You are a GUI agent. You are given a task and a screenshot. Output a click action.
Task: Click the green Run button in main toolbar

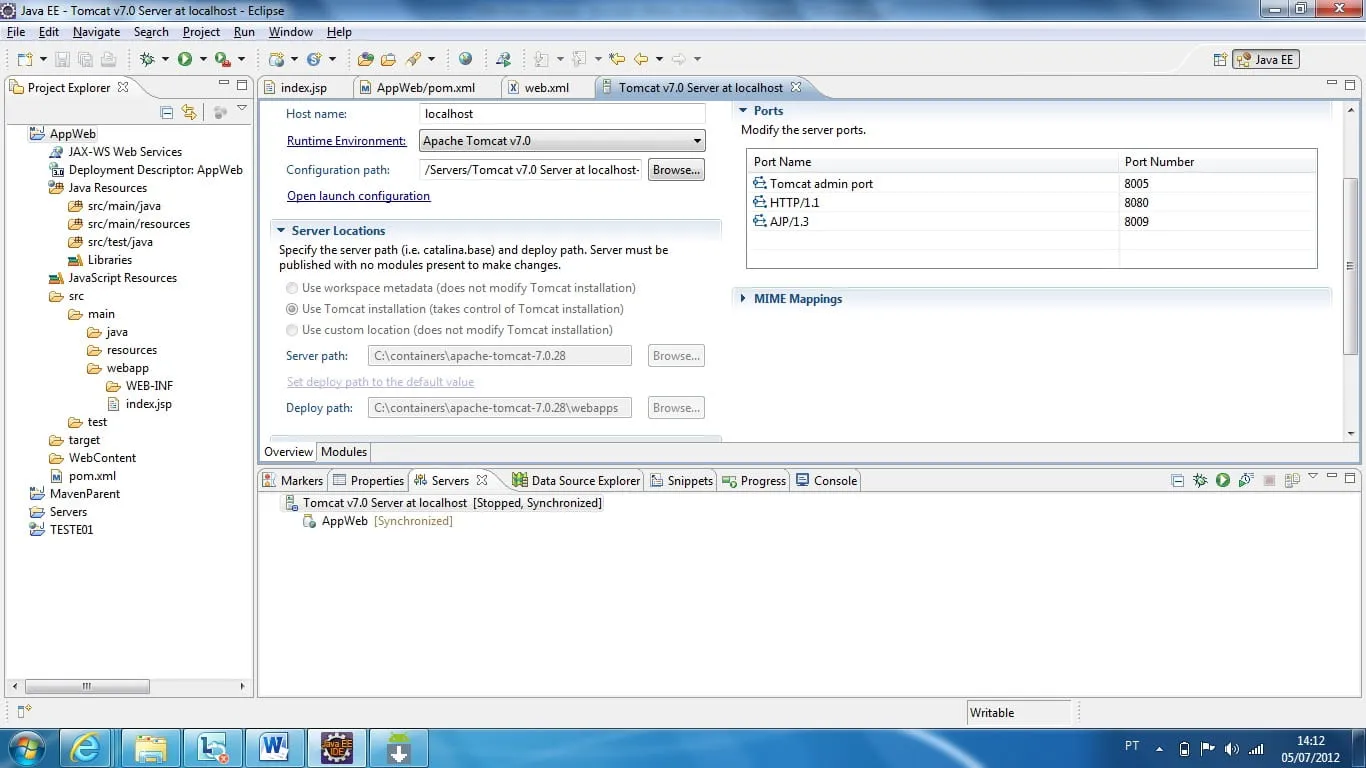tap(185, 59)
